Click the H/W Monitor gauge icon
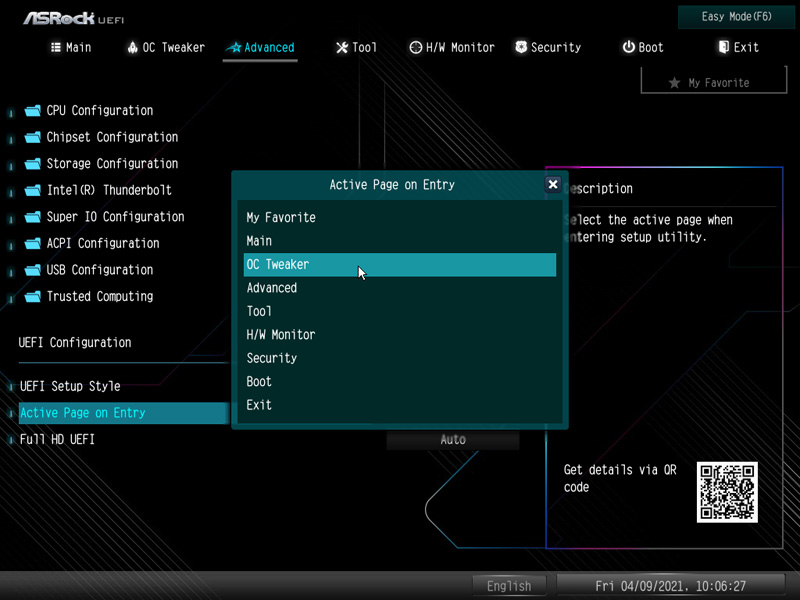Image resolution: width=800 pixels, height=600 pixels. 416,47
